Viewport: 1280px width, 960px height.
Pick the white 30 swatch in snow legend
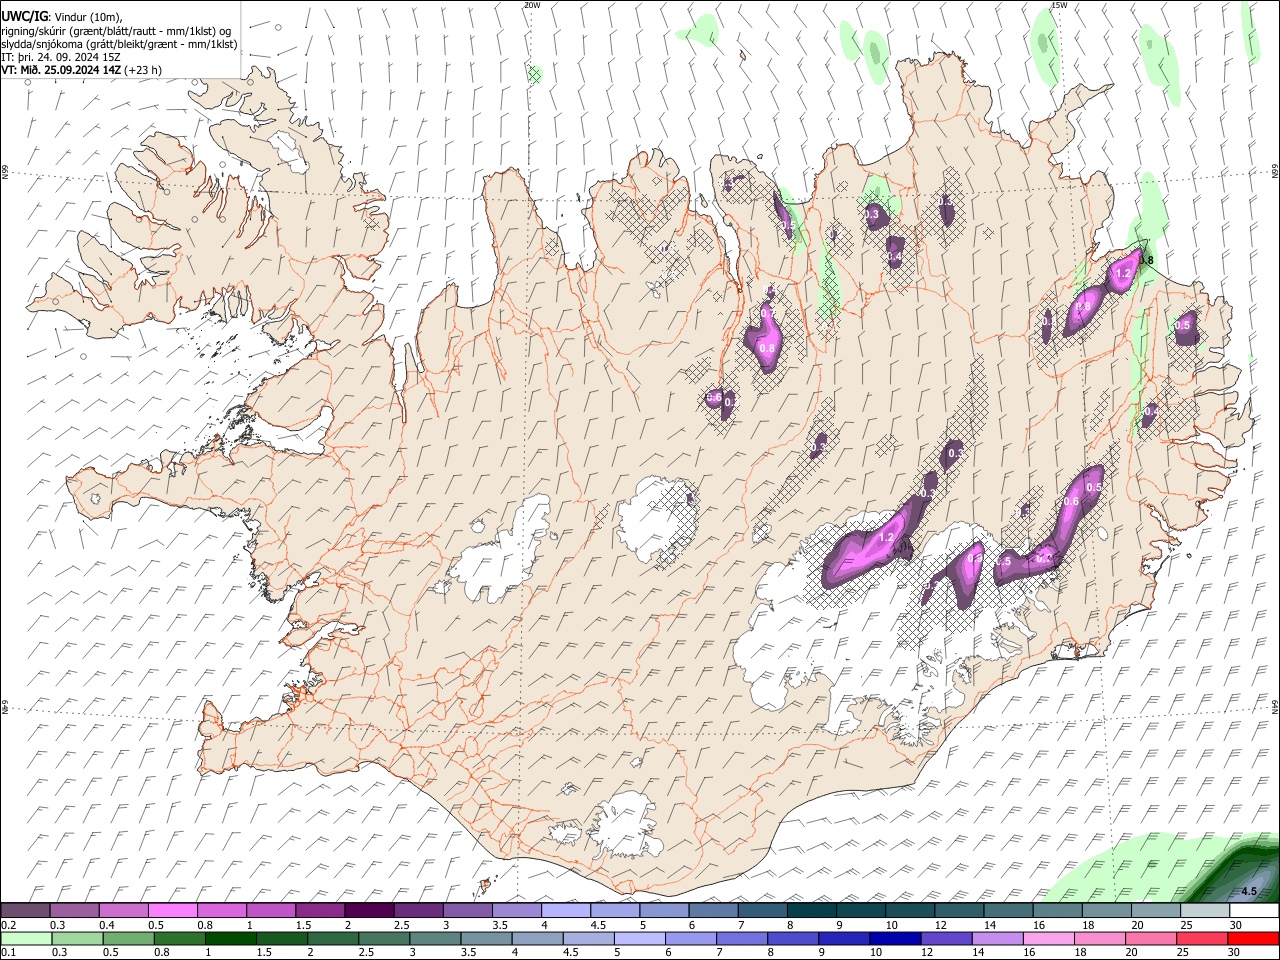(1255, 910)
